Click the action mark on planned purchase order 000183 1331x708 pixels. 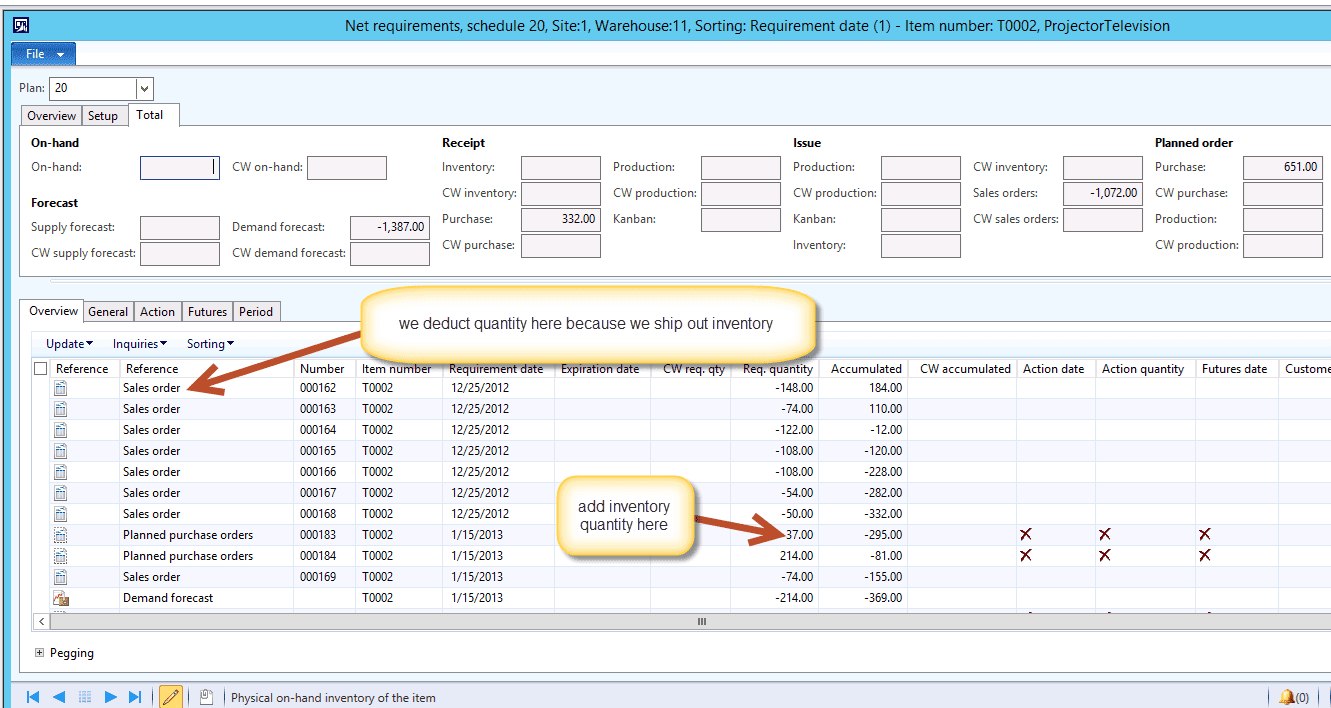pos(1025,534)
